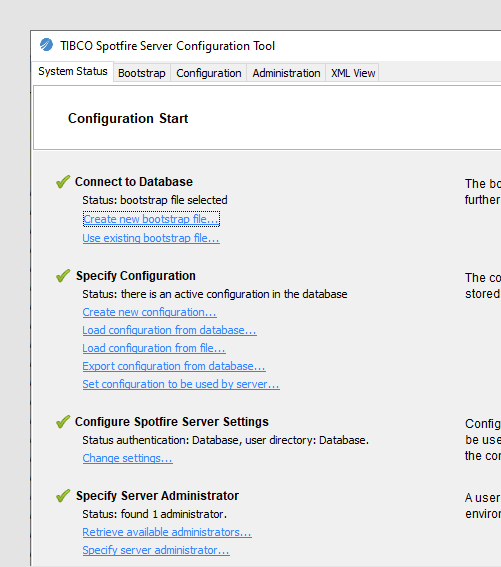Click Set configuration to be used by server
The image size is (501, 567).
[x=181, y=384]
